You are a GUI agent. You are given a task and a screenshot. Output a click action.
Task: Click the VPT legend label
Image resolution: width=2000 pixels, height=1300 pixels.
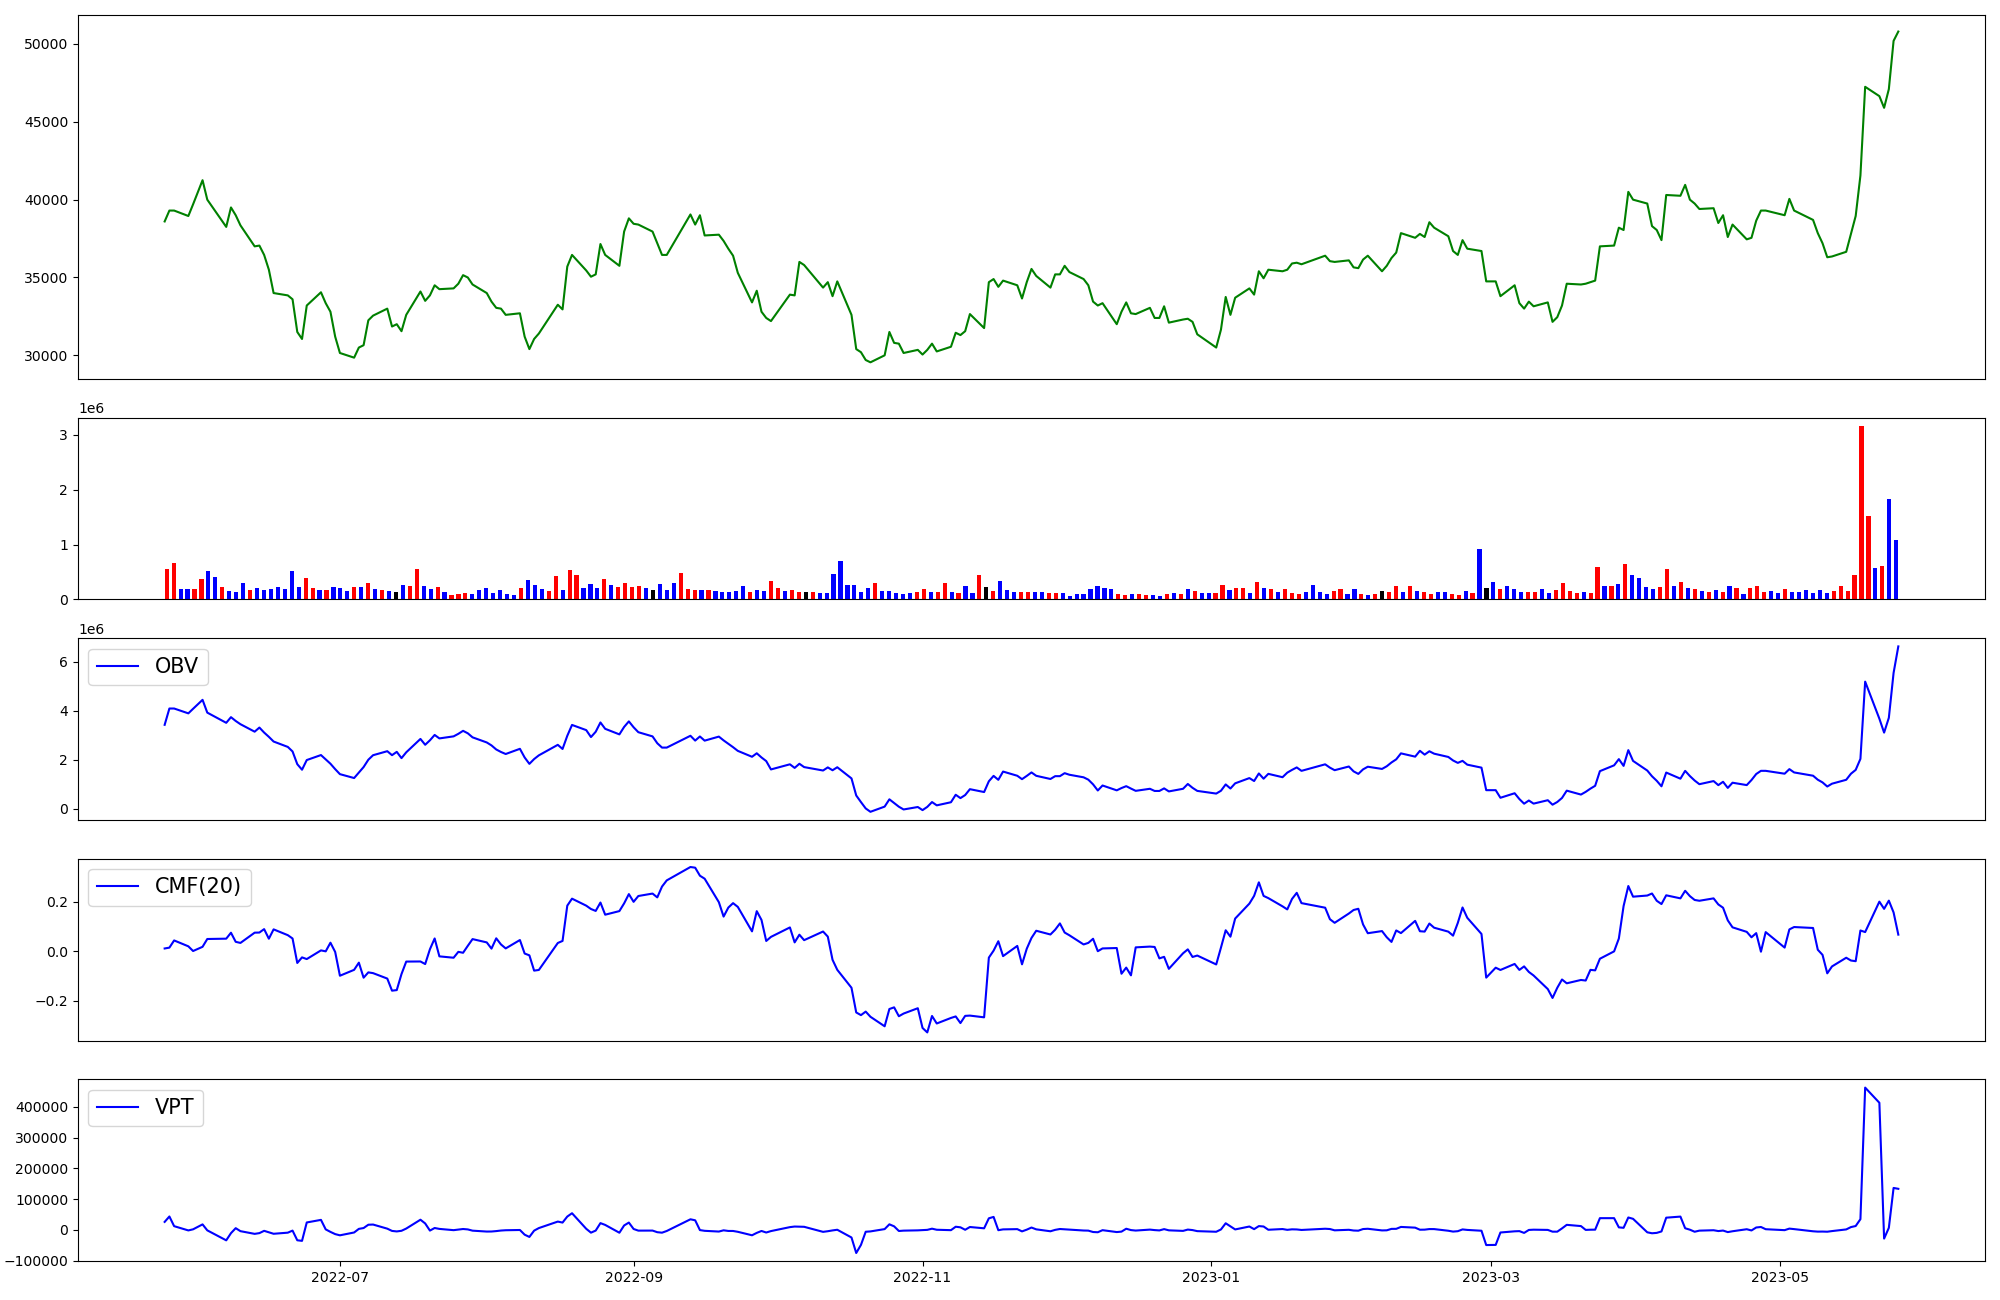pyautogui.click(x=174, y=1107)
